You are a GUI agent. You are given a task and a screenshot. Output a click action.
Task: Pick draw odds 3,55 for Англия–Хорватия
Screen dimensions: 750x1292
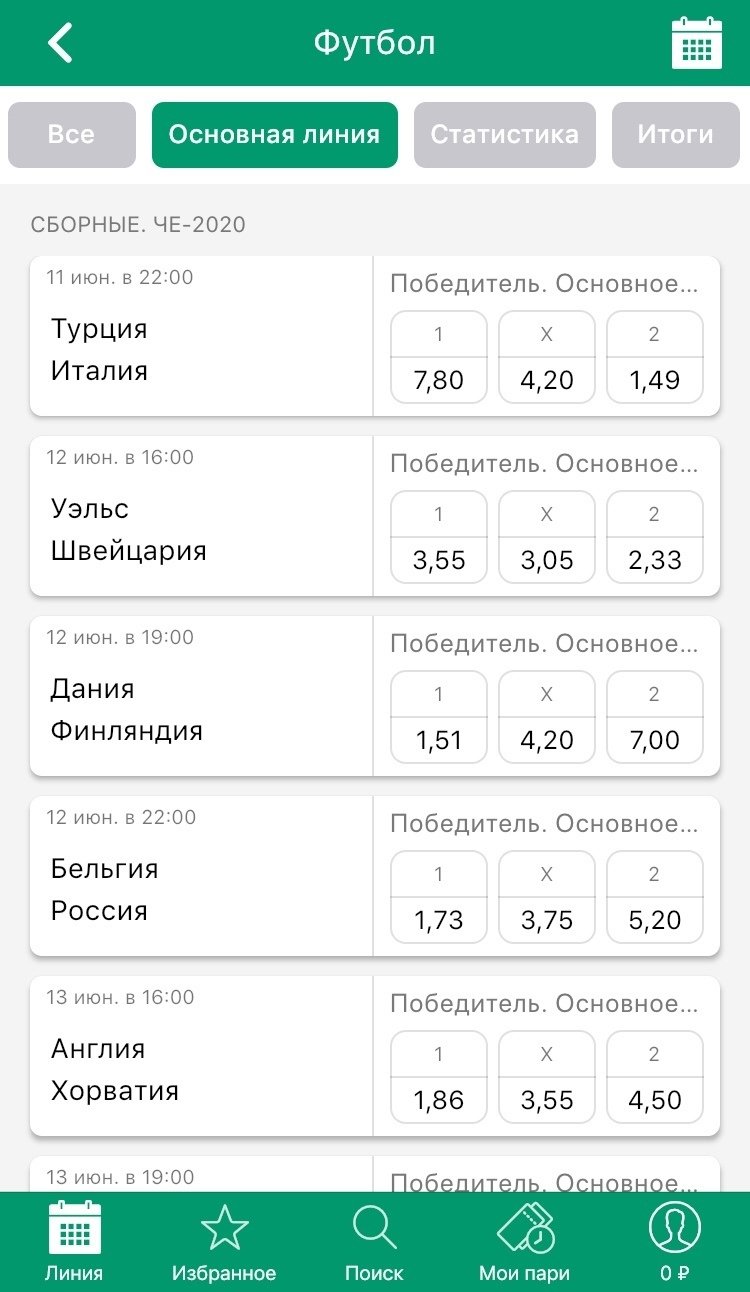[546, 1078]
